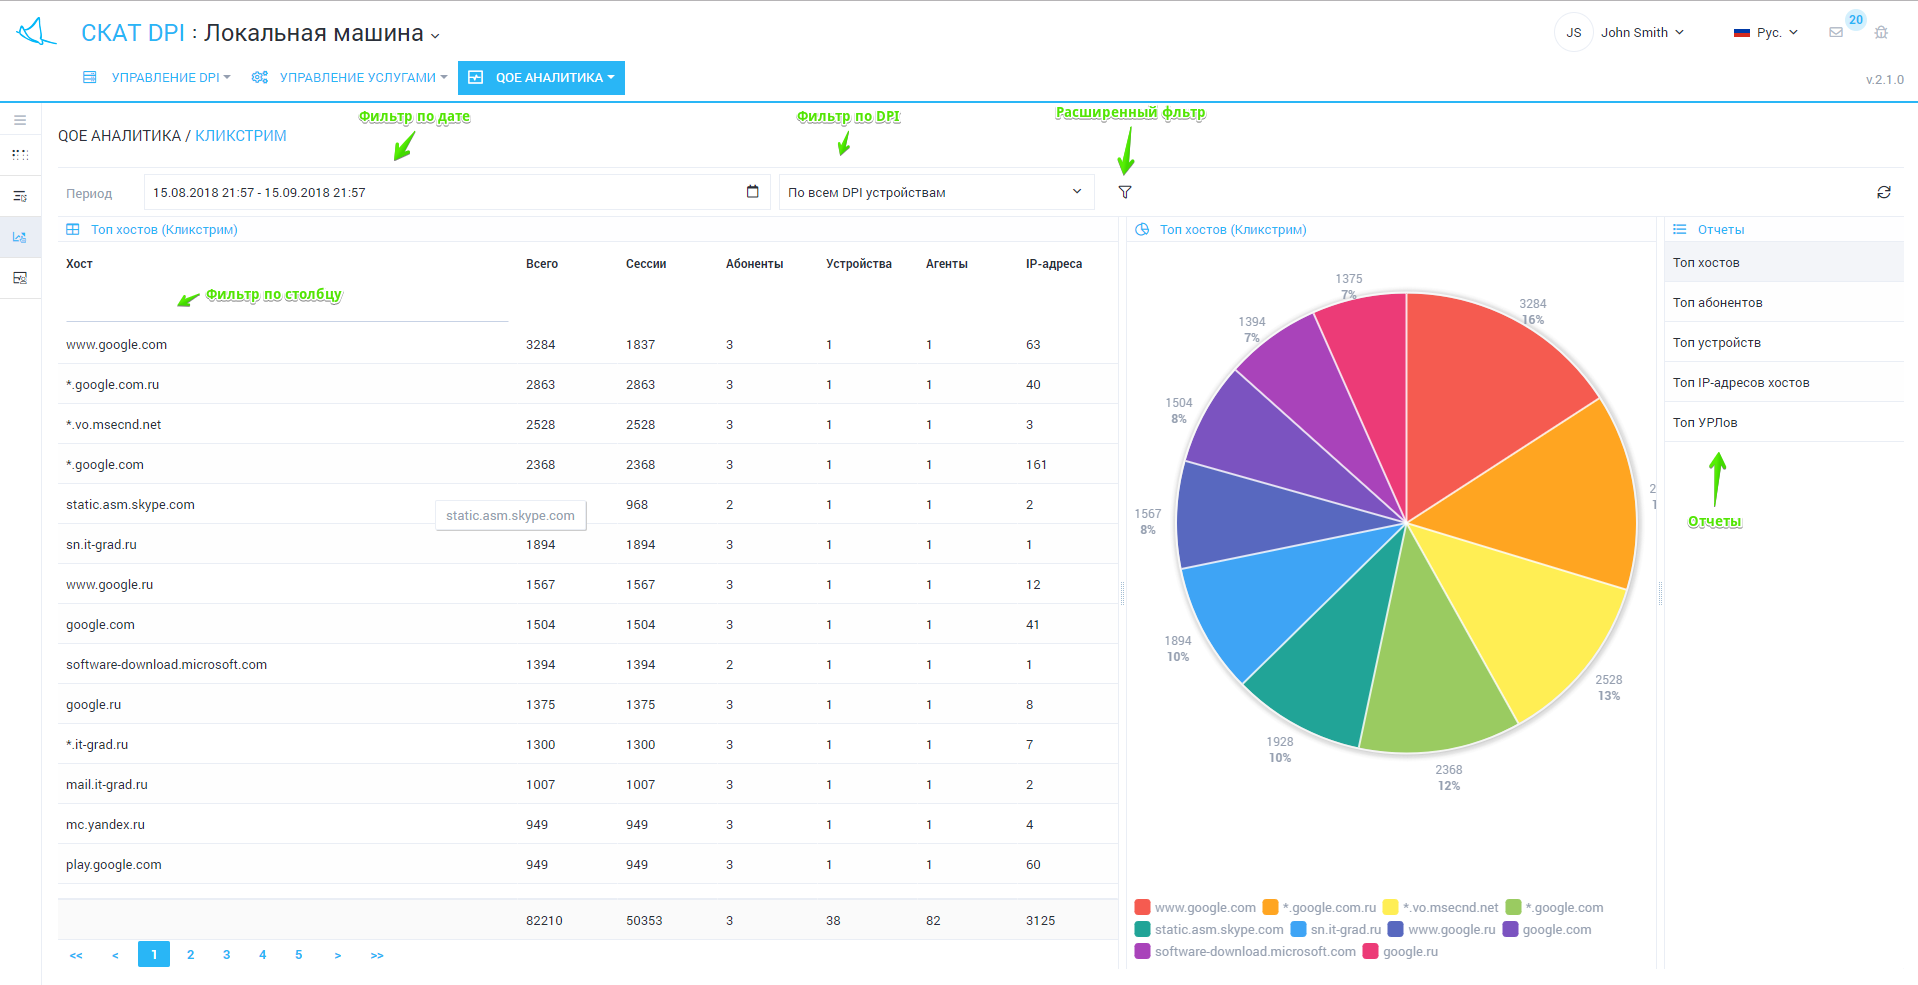Toggle www.google.com legend entry in chart
The height and width of the screenshot is (985, 1918).
[1195, 908]
